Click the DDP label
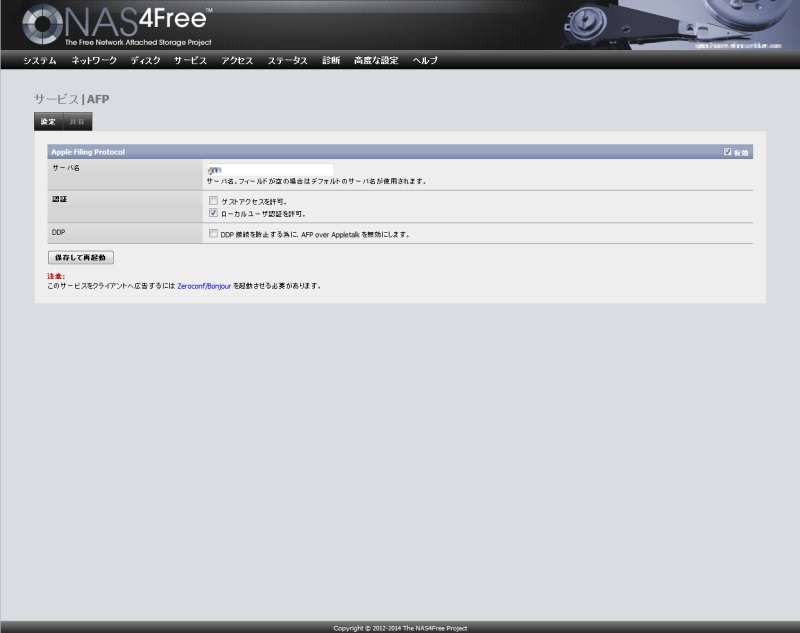The width and height of the screenshot is (800, 633). pyautogui.click(x=58, y=232)
